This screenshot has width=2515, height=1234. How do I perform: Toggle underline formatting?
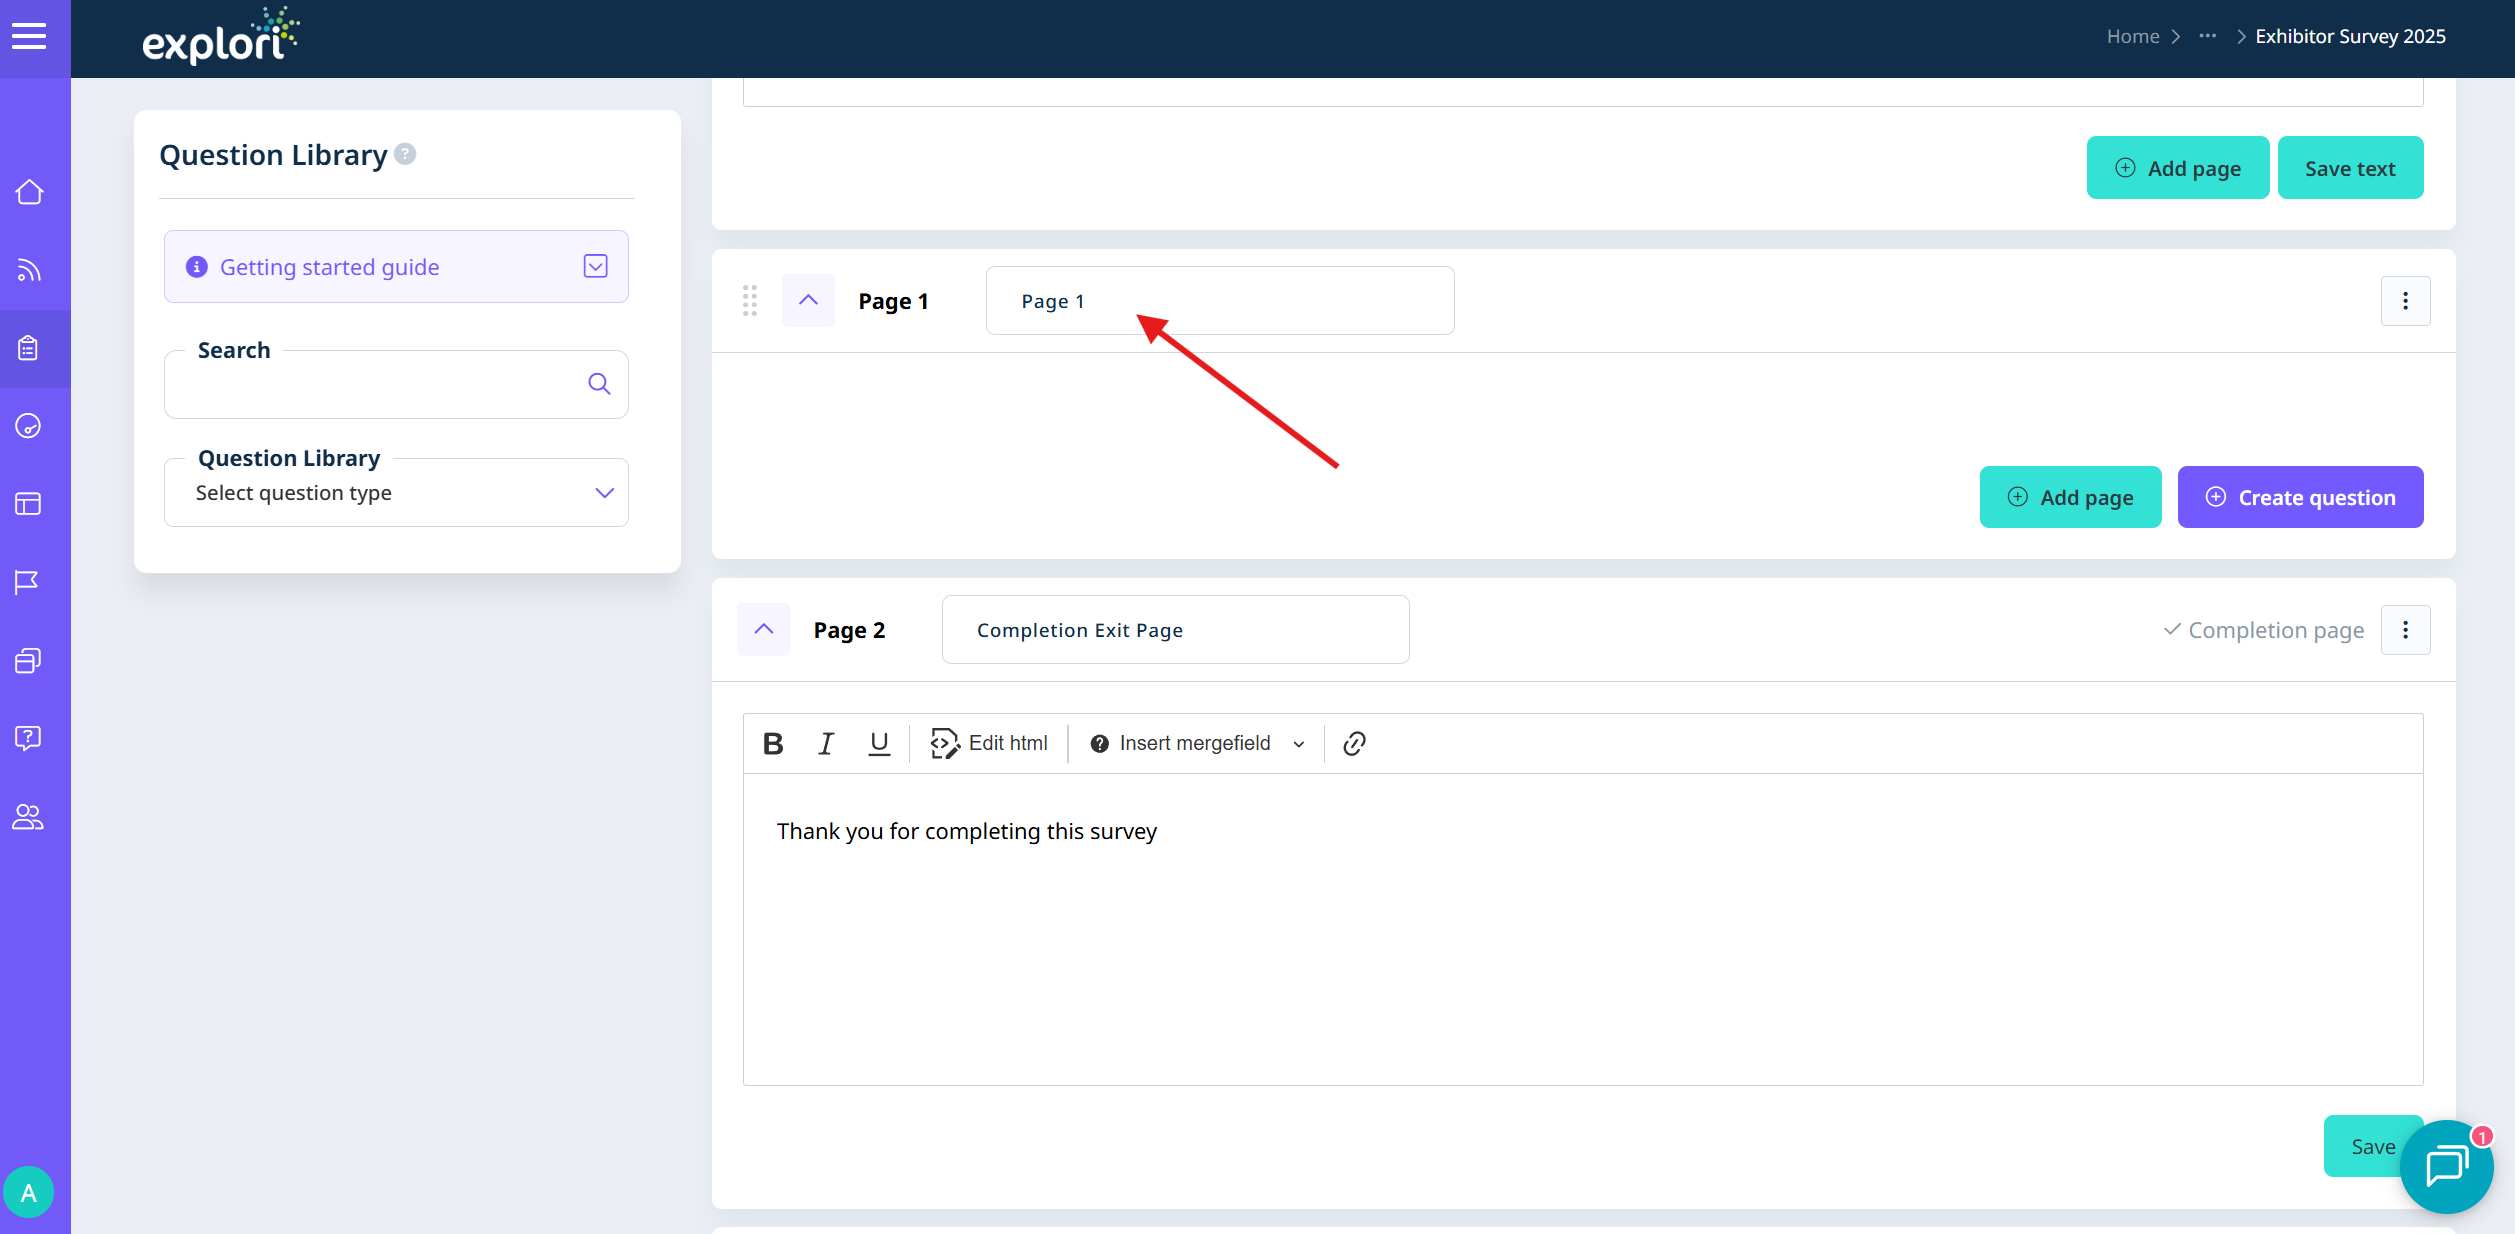click(x=878, y=743)
